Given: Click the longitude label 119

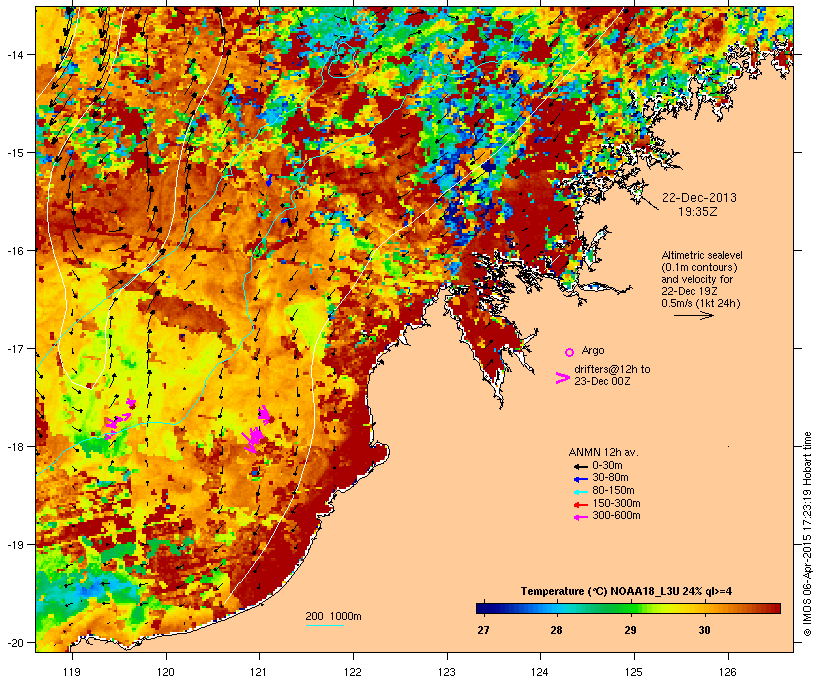Looking at the screenshot, I should pyautogui.click(x=72, y=672).
